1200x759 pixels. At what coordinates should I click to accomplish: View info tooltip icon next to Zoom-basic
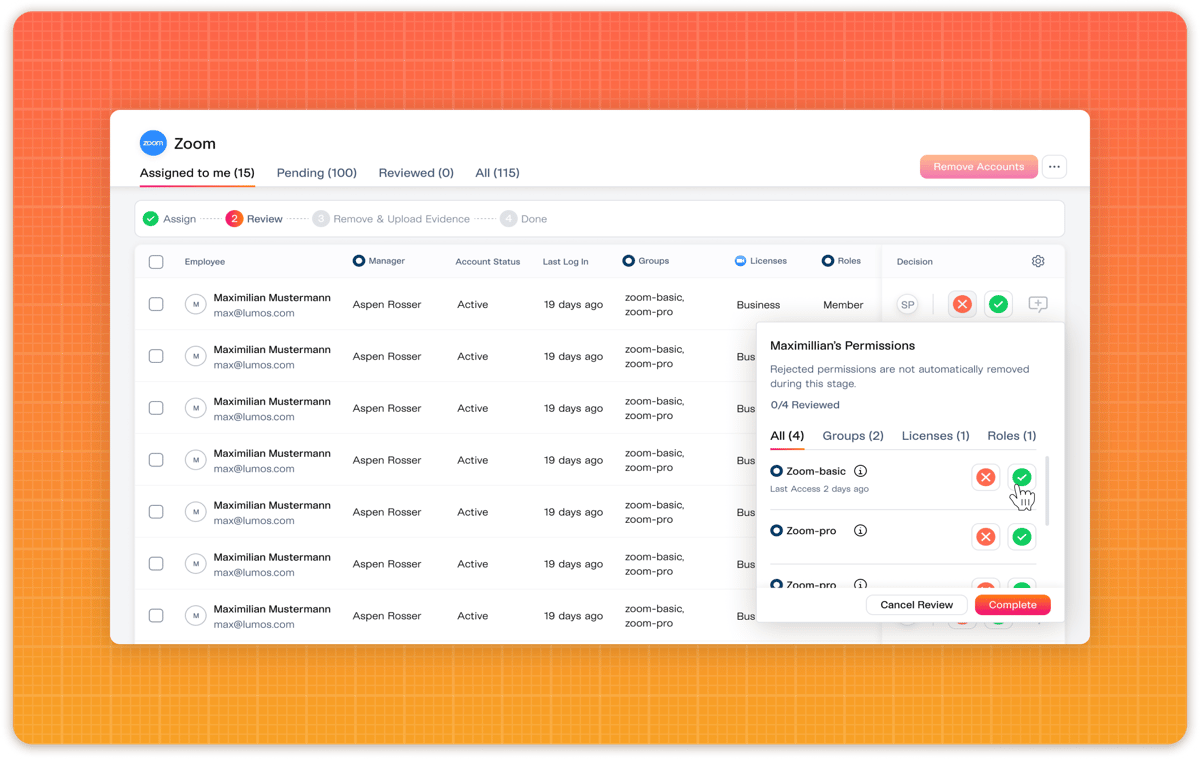point(860,470)
